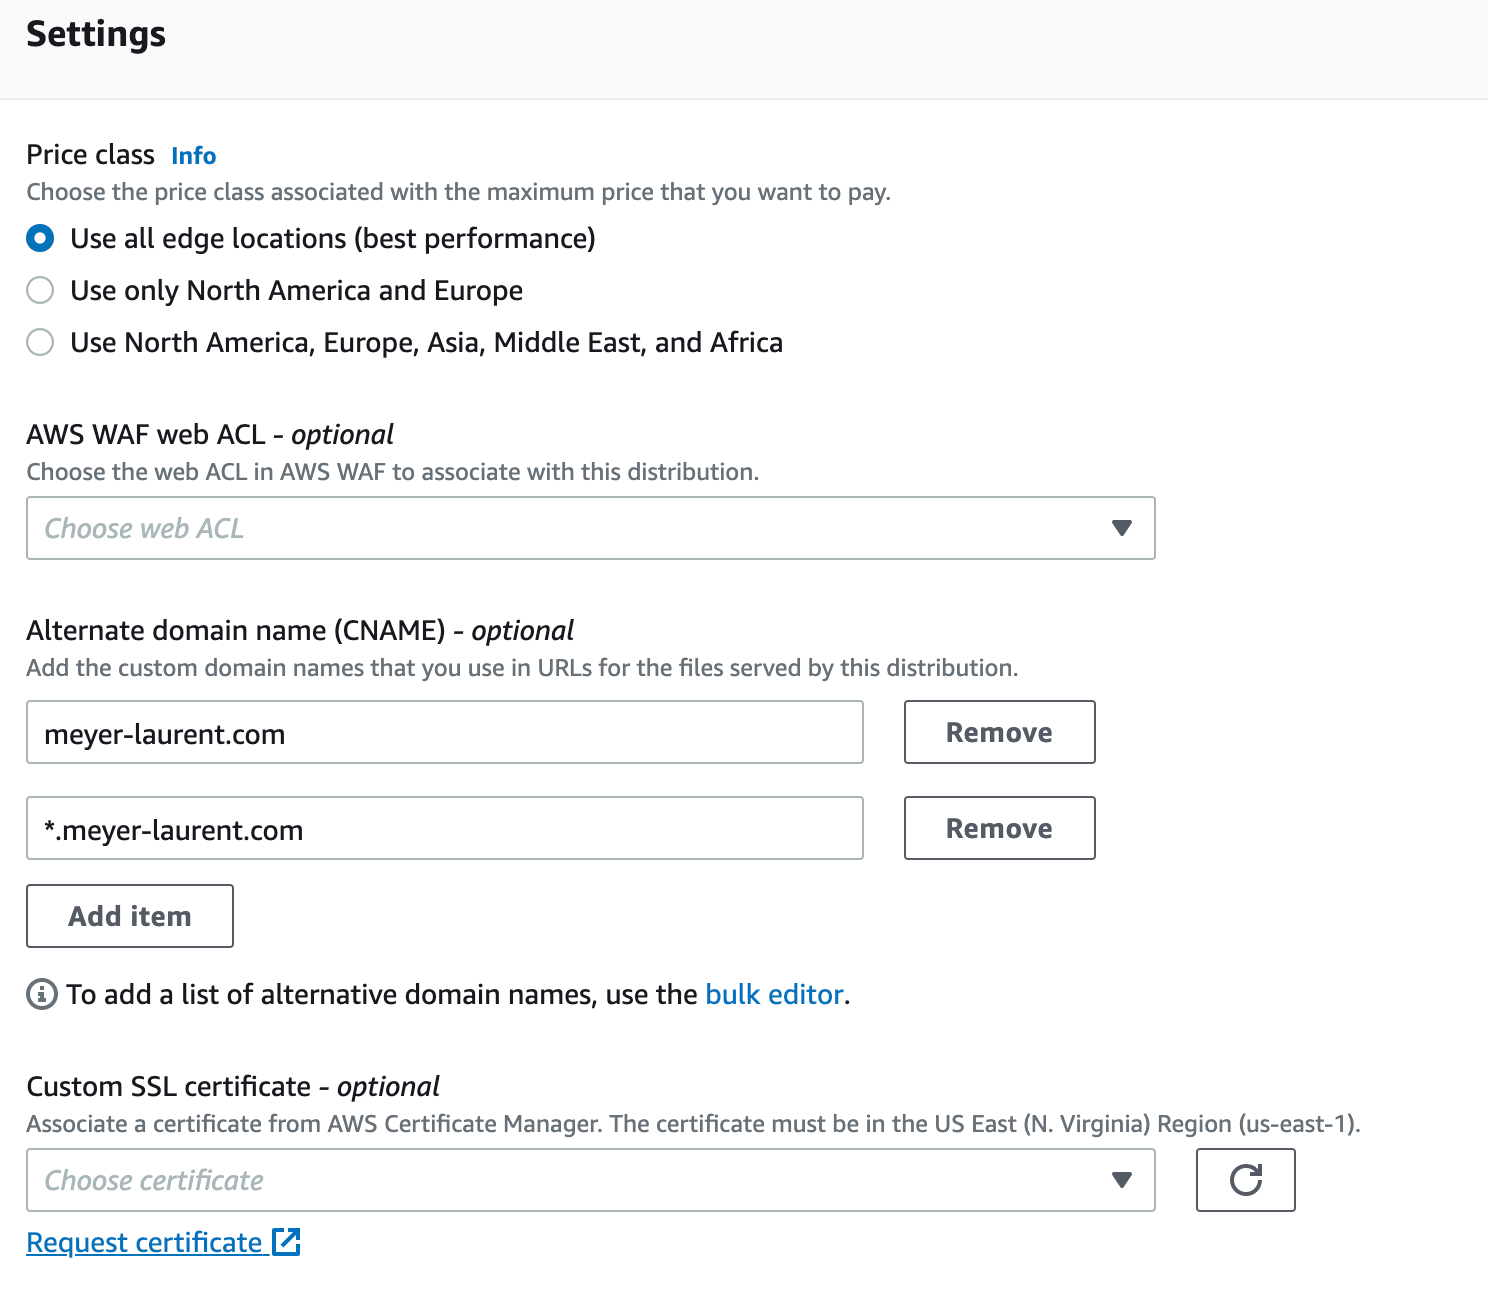The height and width of the screenshot is (1302, 1488).
Task: Open the Choose web ACL dropdown
Action: (x=590, y=528)
